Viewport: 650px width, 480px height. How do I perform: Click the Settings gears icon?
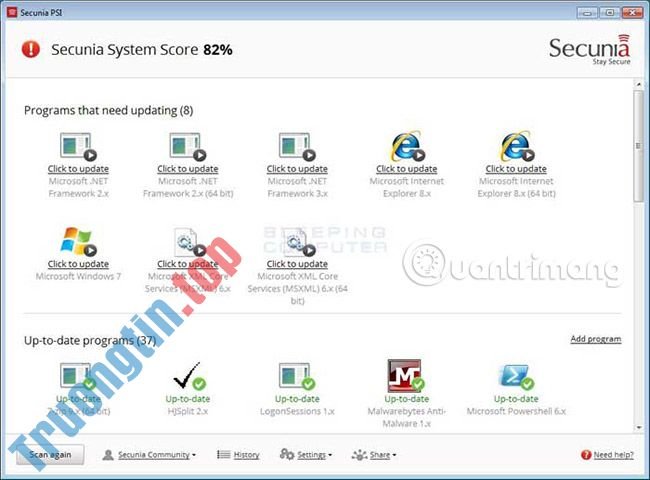tap(286, 454)
